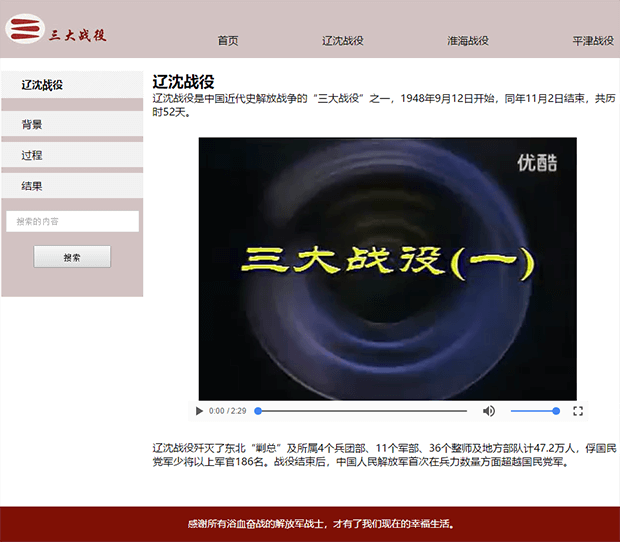Screen dimensions: 620x542
Task: Click the 0:00 / 2:29 video time display
Action: tap(227, 411)
